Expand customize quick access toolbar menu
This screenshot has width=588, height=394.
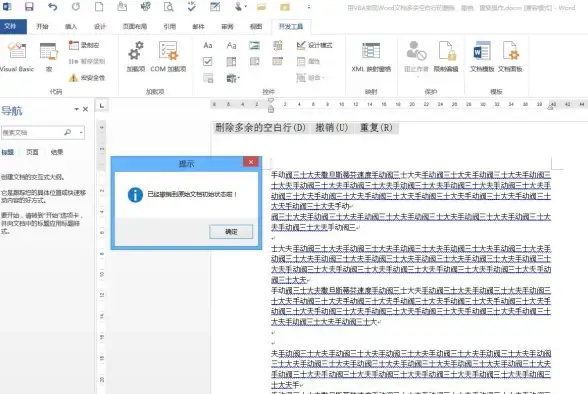coord(309,7)
